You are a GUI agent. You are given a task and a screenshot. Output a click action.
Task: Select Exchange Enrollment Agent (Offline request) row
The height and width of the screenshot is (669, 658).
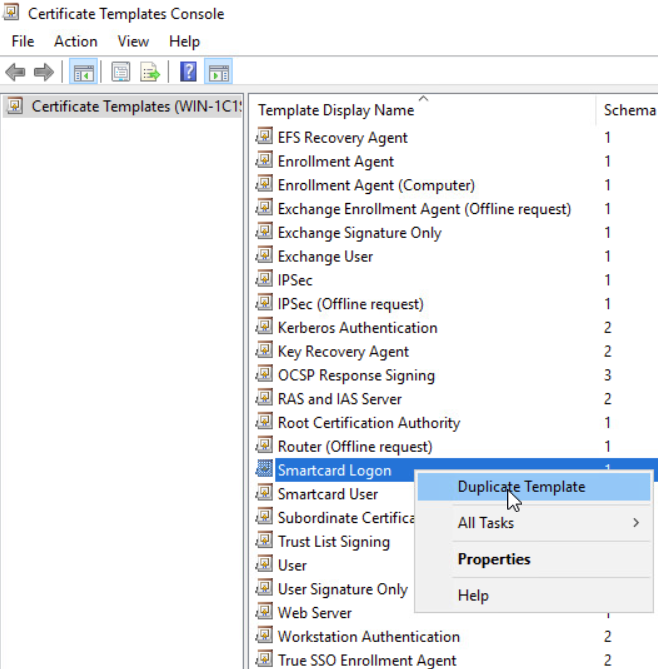pos(425,209)
